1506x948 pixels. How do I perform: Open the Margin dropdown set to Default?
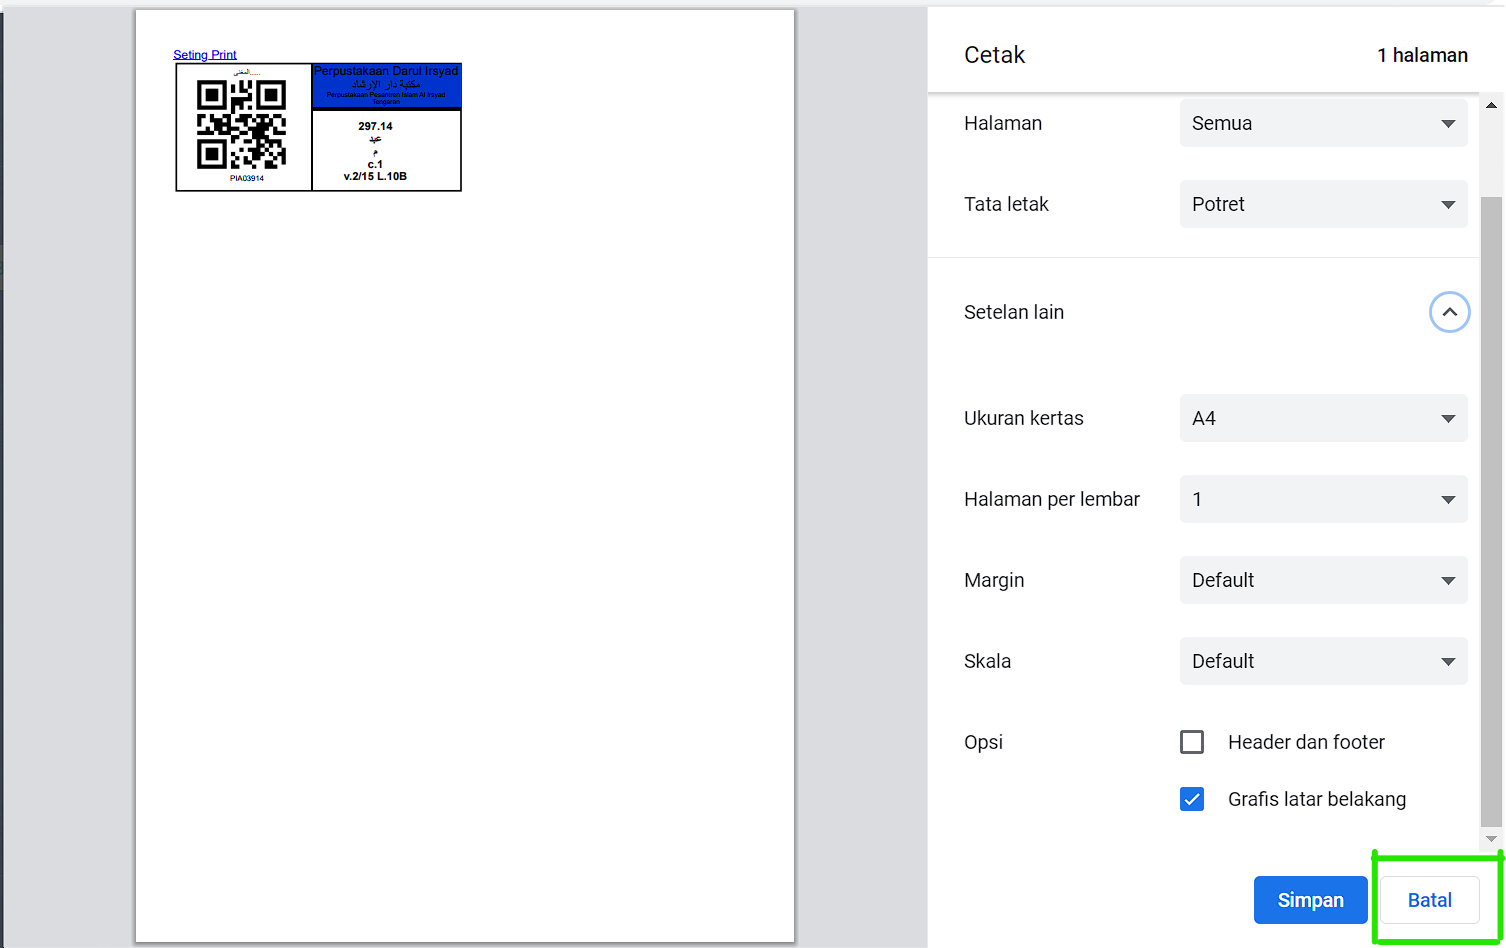[x=1323, y=580]
